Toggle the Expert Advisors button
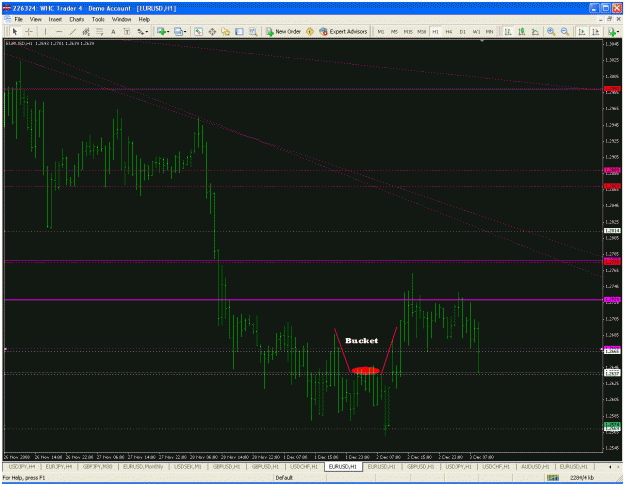625x484 pixels. click(x=343, y=31)
